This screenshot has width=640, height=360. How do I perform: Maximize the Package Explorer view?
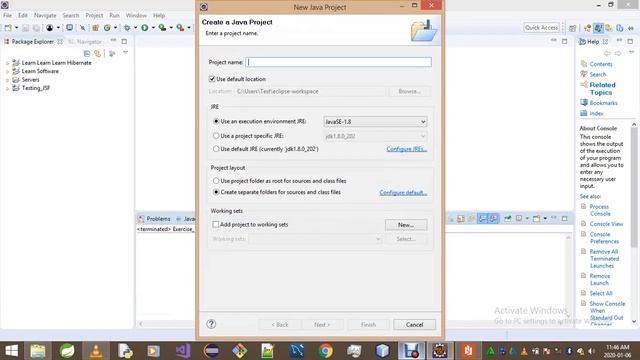pyautogui.click(x=124, y=41)
